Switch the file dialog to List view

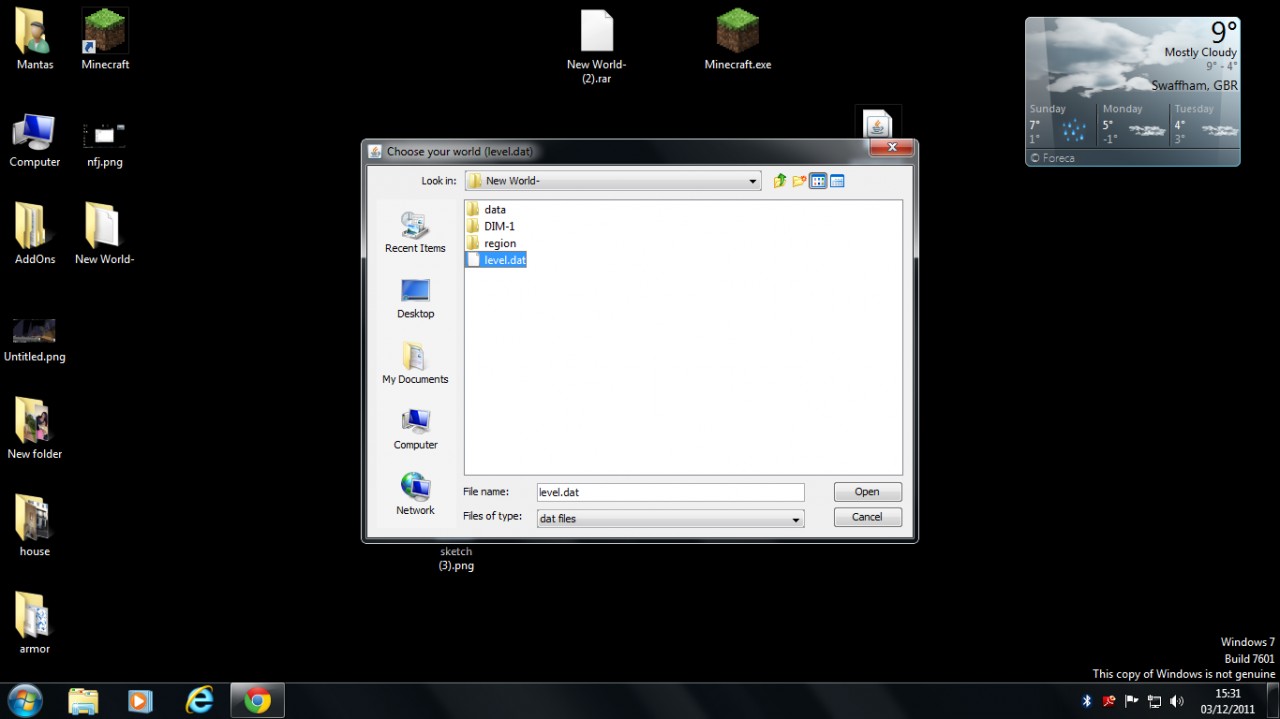pyautogui.click(x=818, y=181)
